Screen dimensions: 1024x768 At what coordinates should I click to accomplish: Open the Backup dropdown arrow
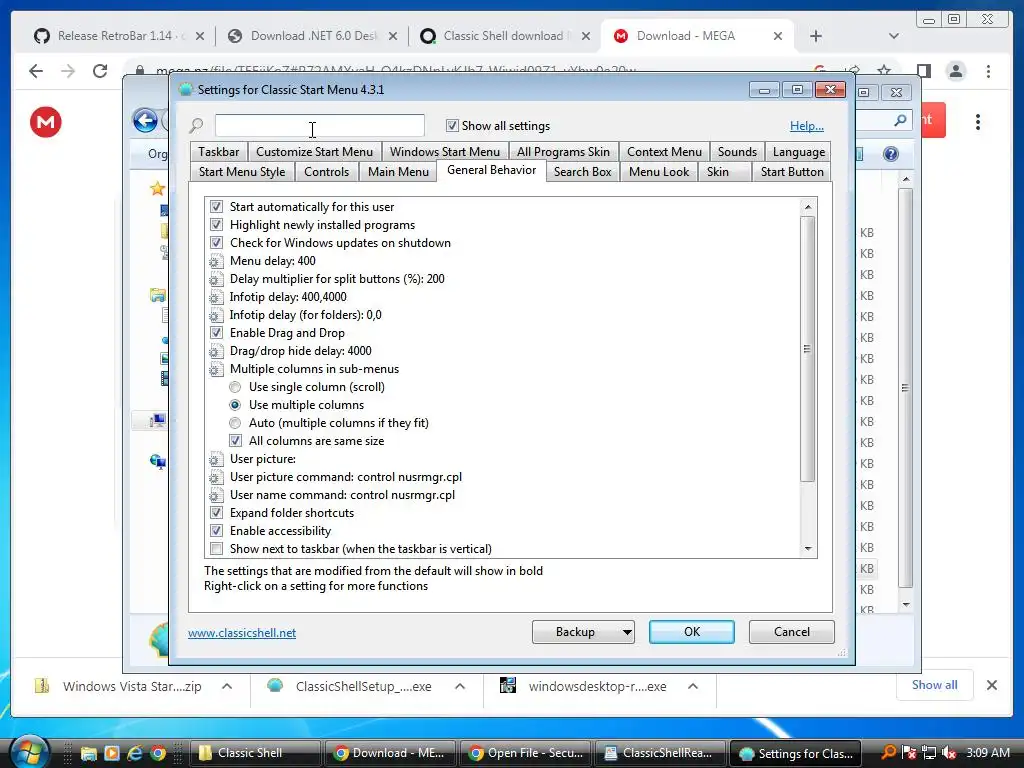pyautogui.click(x=626, y=632)
